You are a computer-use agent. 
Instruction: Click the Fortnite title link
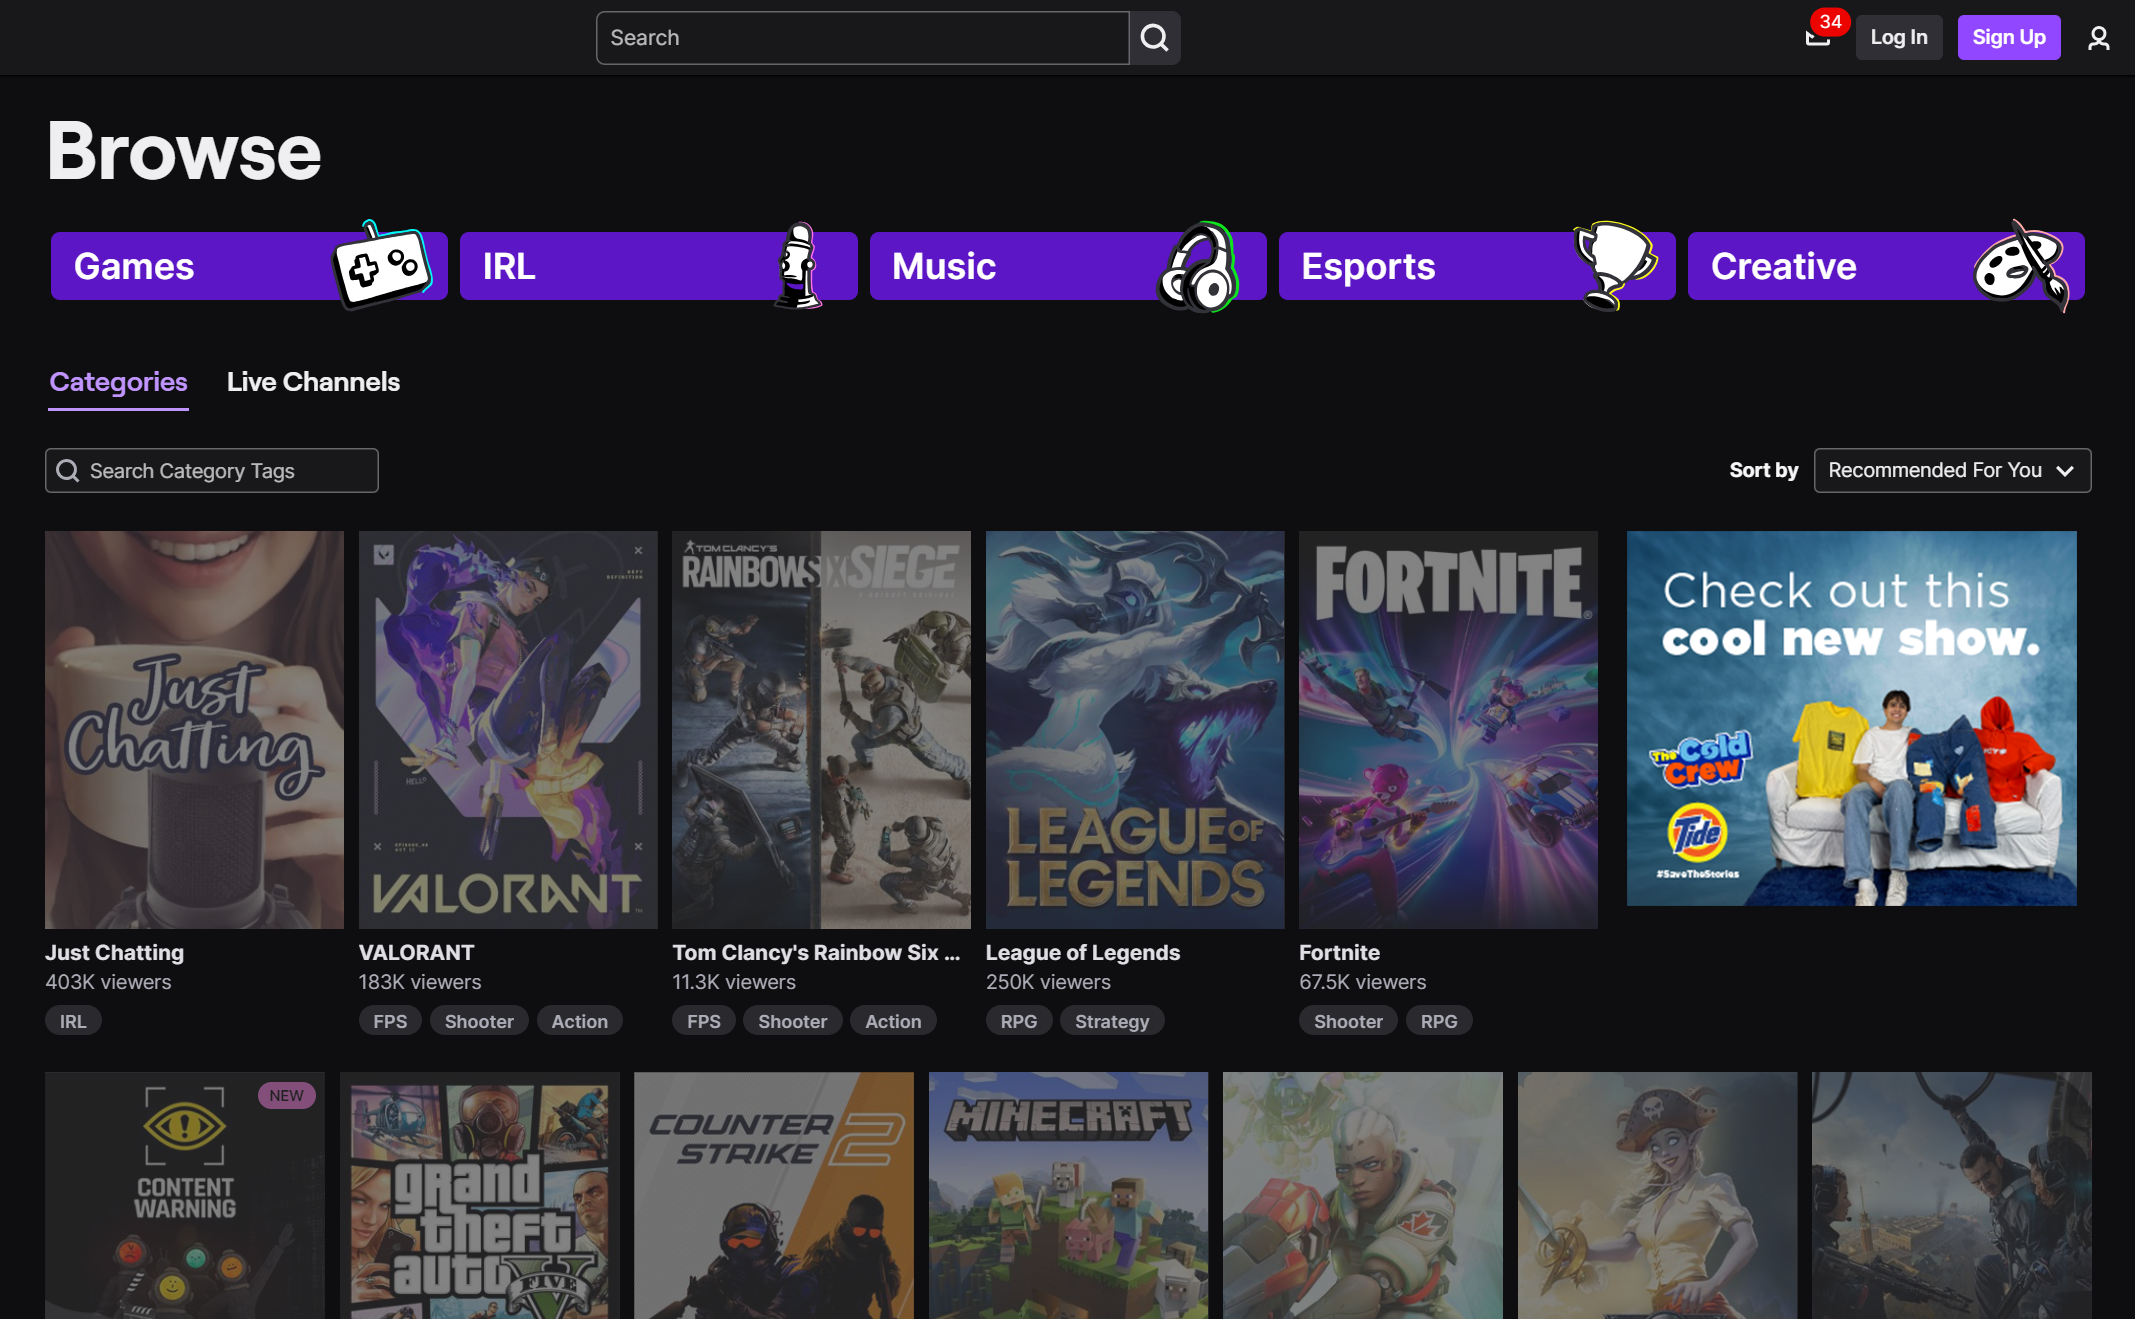point(1339,953)
